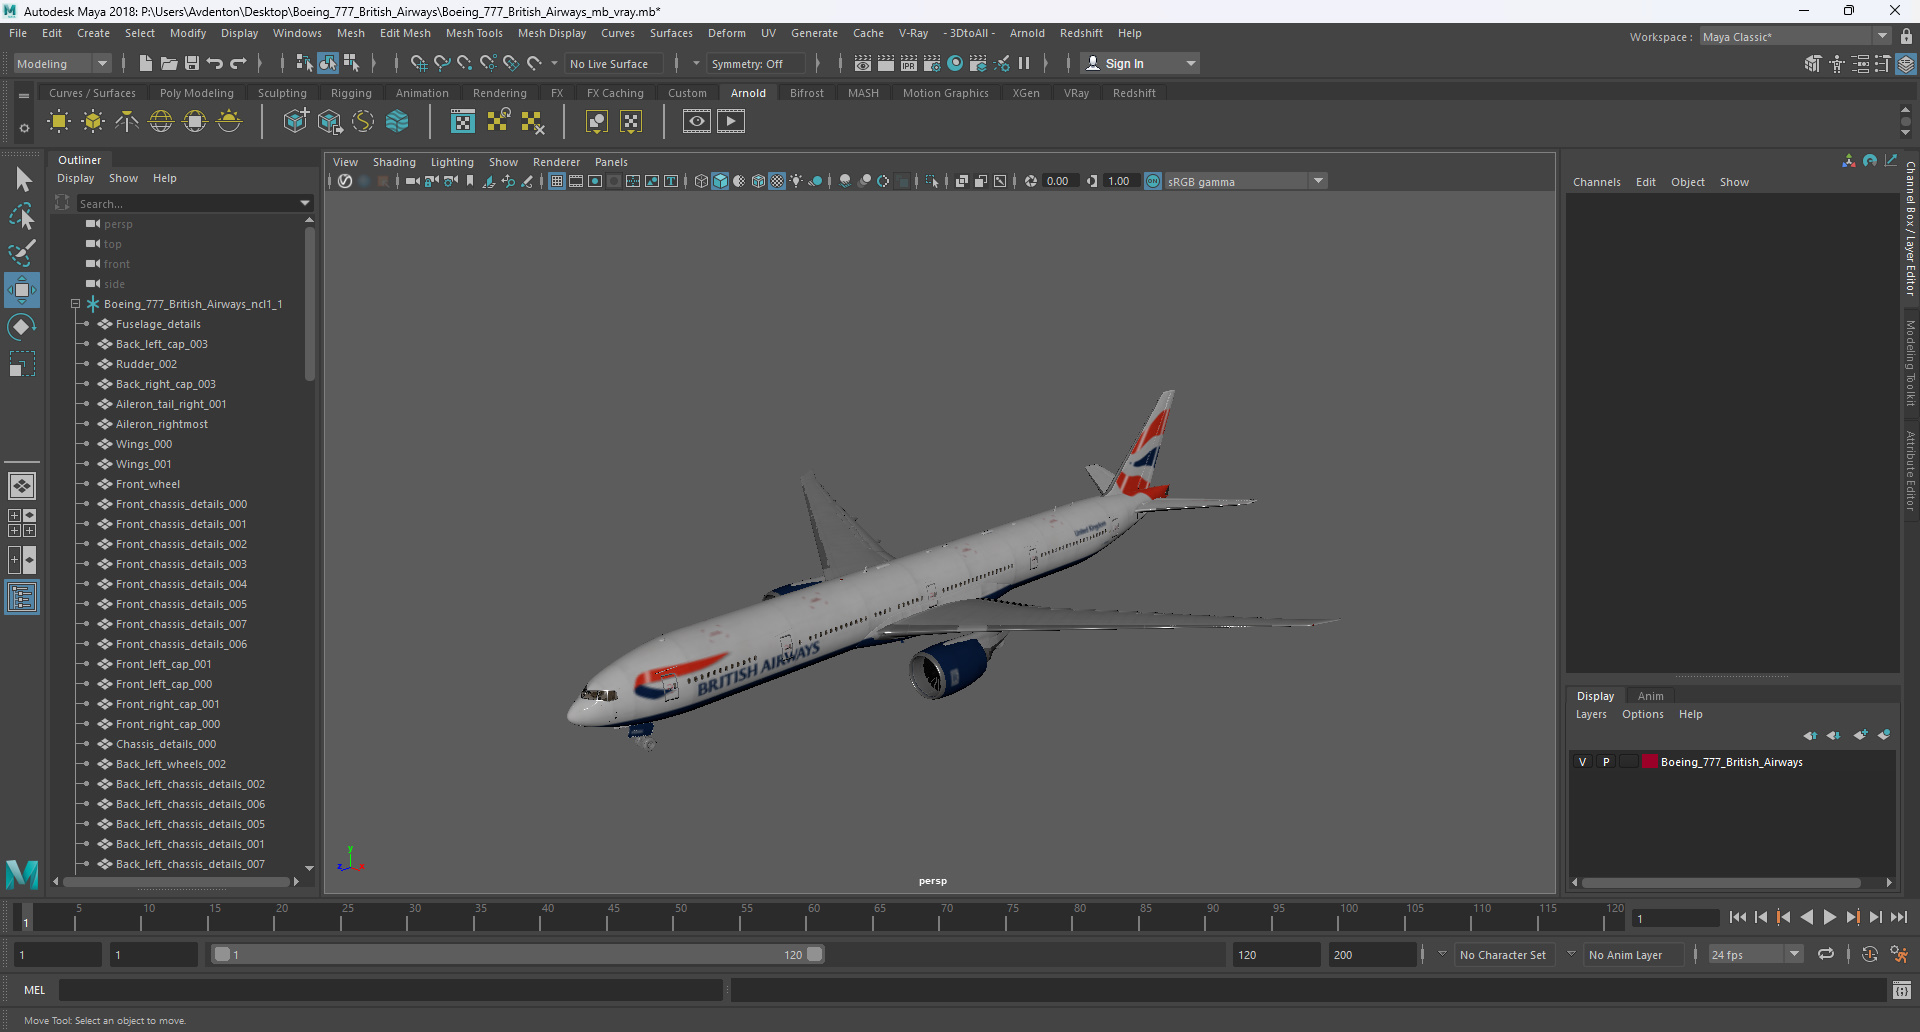Open the viewport Shading menu
Viewport: 1920px width, 1032px height.
(x=394, y=162)
